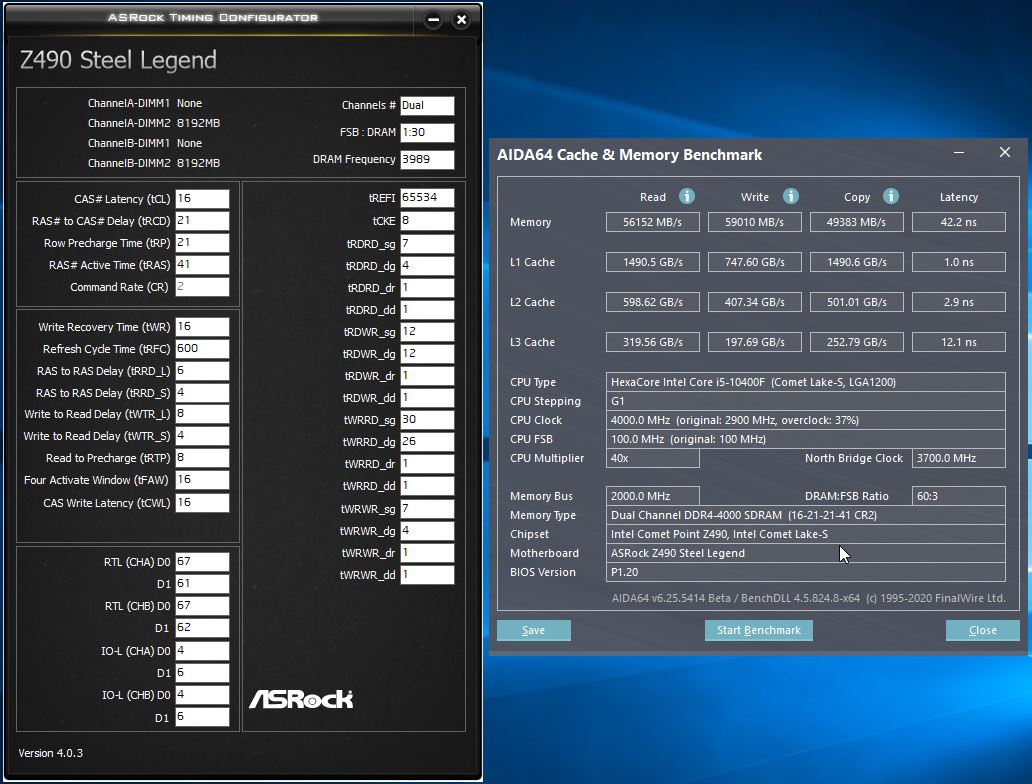Click the RAS# to CAS# Delay (tRCD) field
The height and width of the screenshot is (784, 1032).
pyautogui.click(x=202, y=221)
